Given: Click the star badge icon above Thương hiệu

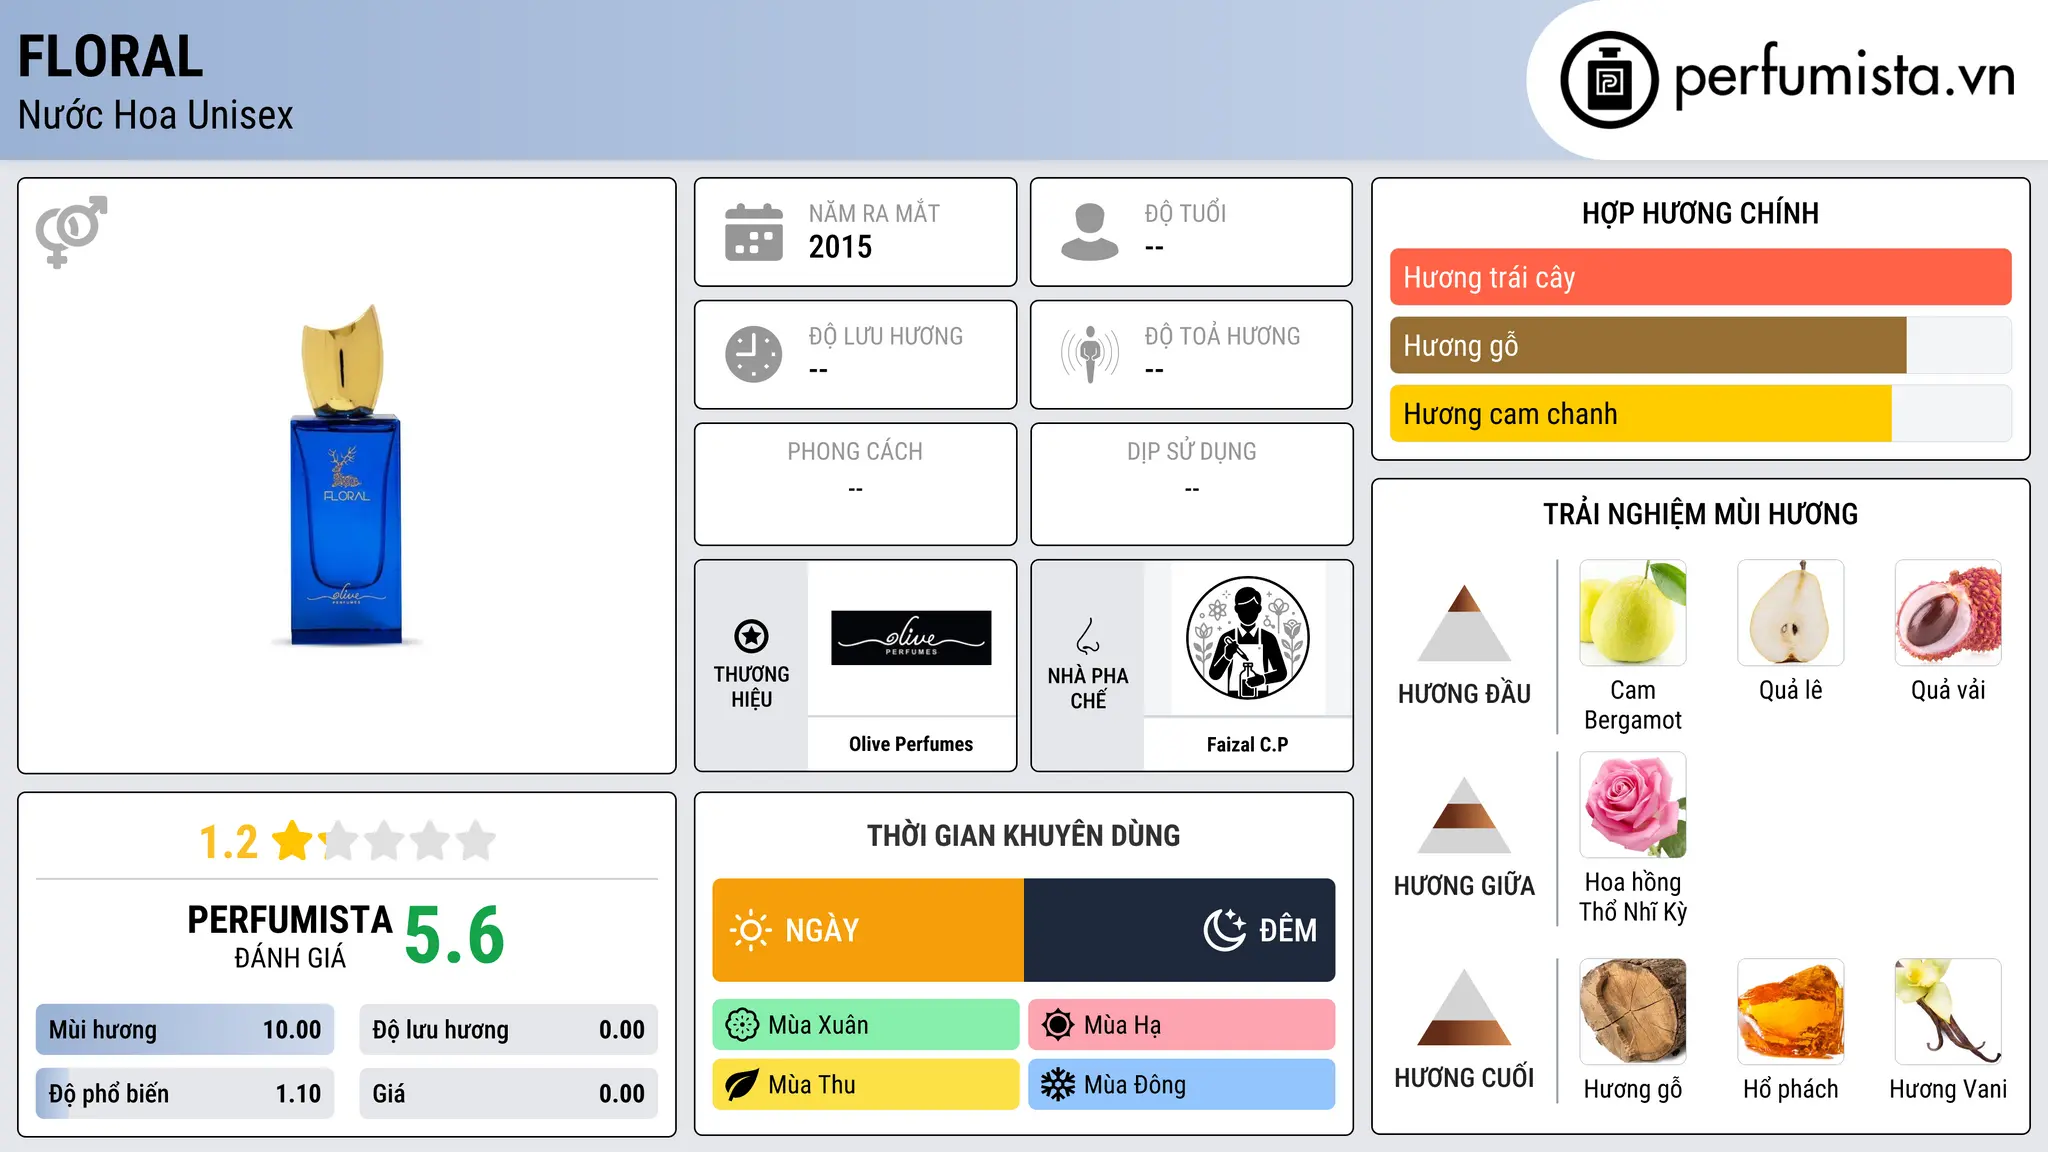Looking at the screenshot, I should click(x=751, y=636).
